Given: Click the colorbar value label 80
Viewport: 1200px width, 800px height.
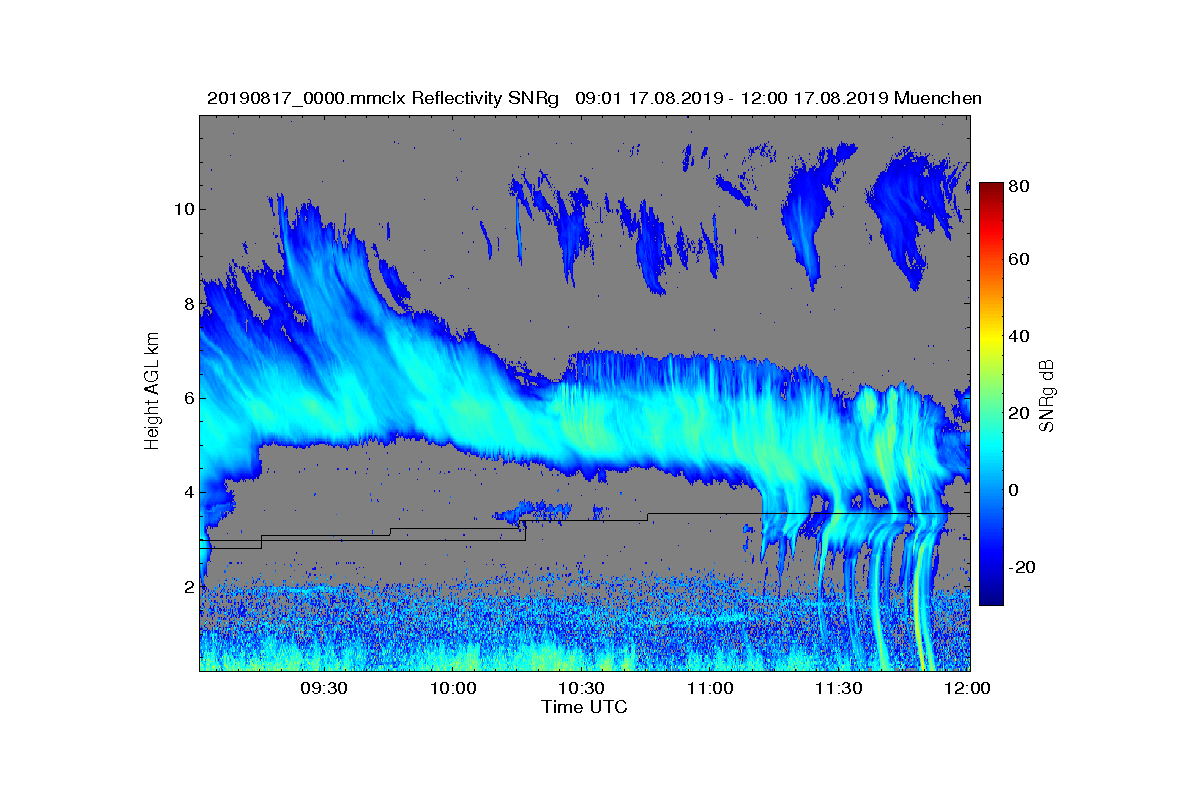Looking at the screenshot, I should (1020, 185).
